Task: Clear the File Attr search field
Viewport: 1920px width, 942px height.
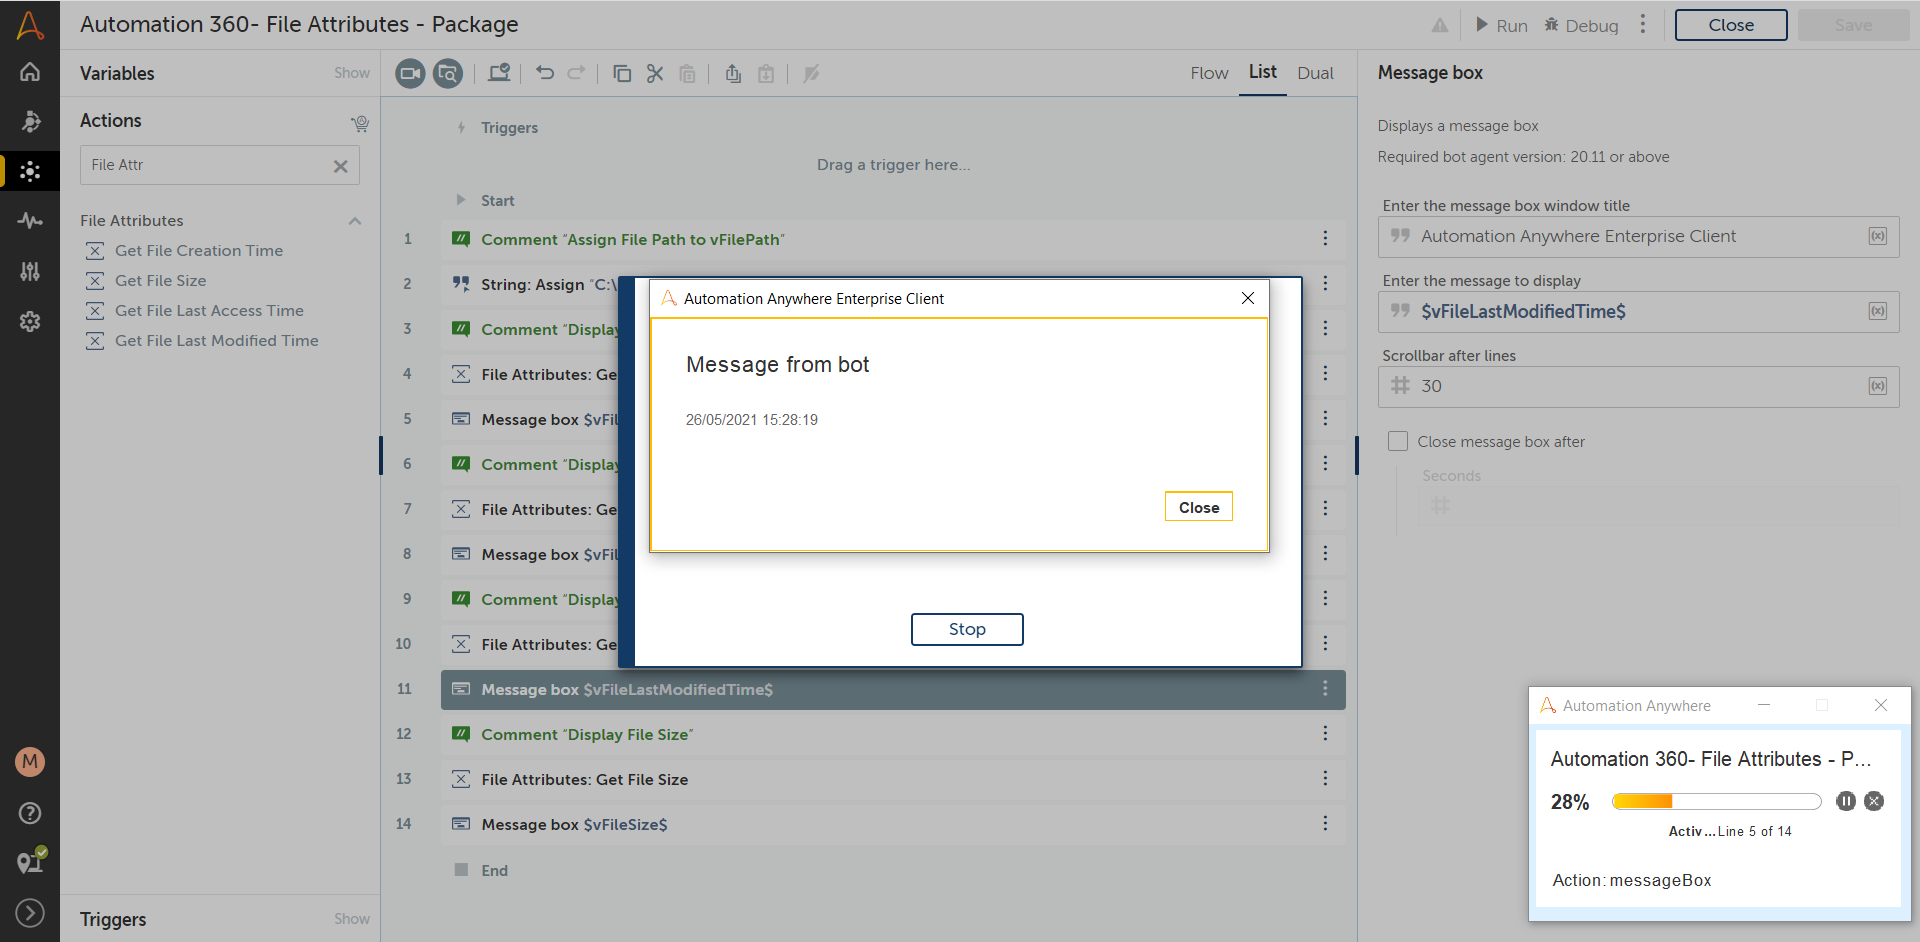Action: coord(340,166)
